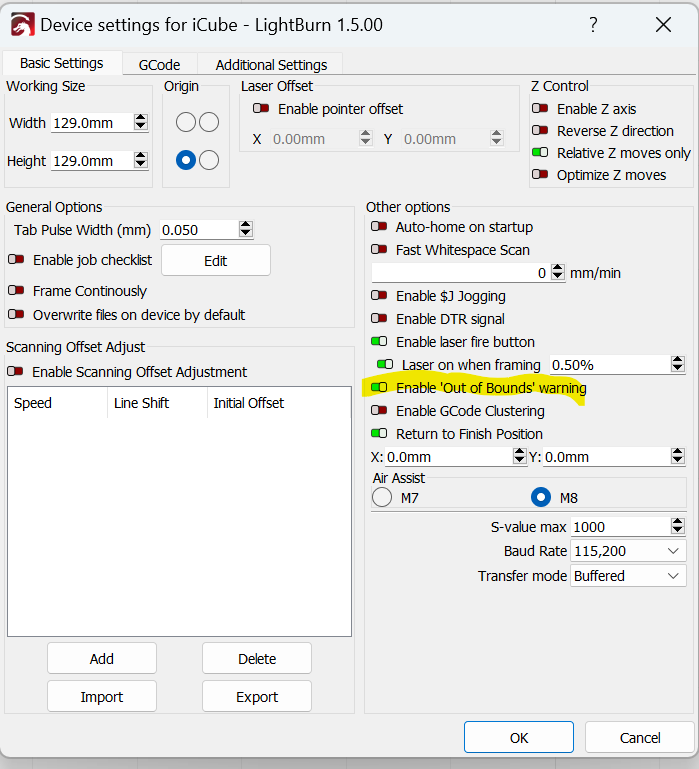Click the Tab Pulse Width stepper
699x769 pixels.
(246, 229)
